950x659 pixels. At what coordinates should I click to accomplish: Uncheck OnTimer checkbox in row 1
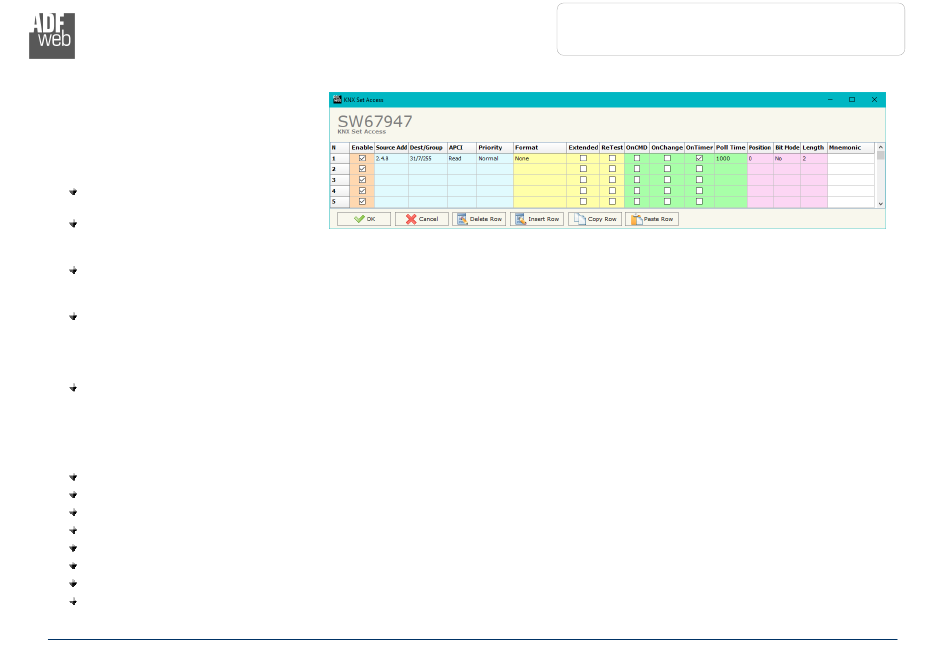click(699, 158)
